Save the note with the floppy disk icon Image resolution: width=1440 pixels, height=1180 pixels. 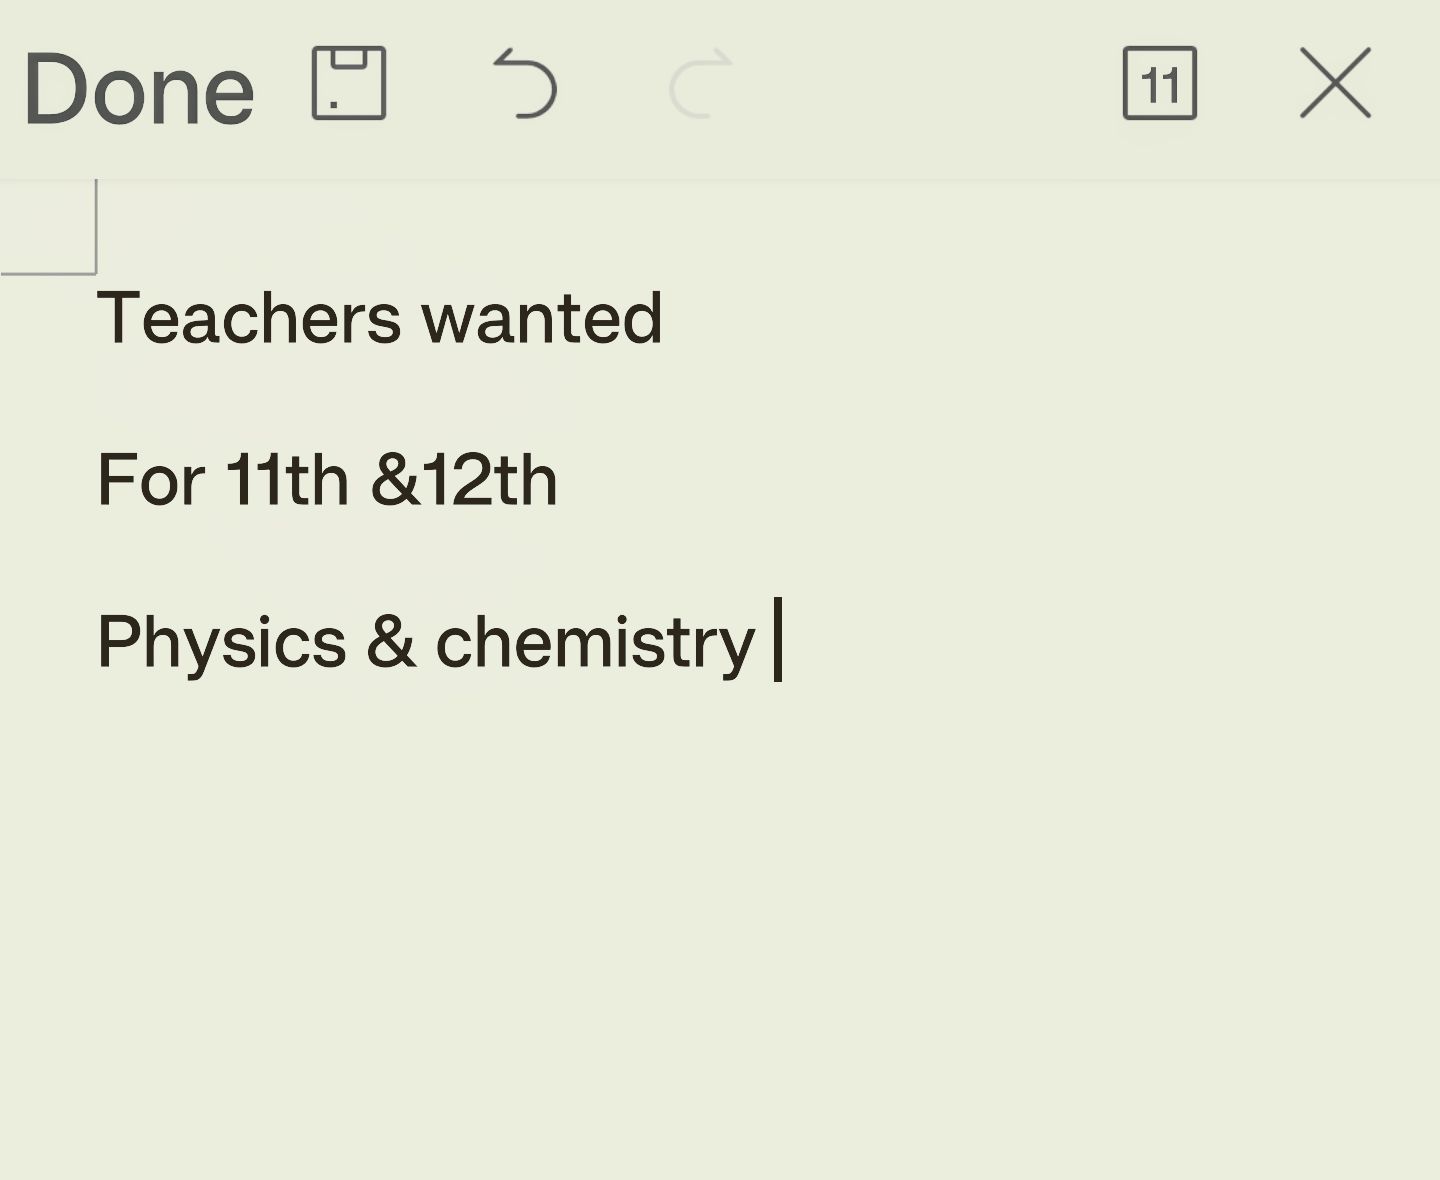click(349, 84)
